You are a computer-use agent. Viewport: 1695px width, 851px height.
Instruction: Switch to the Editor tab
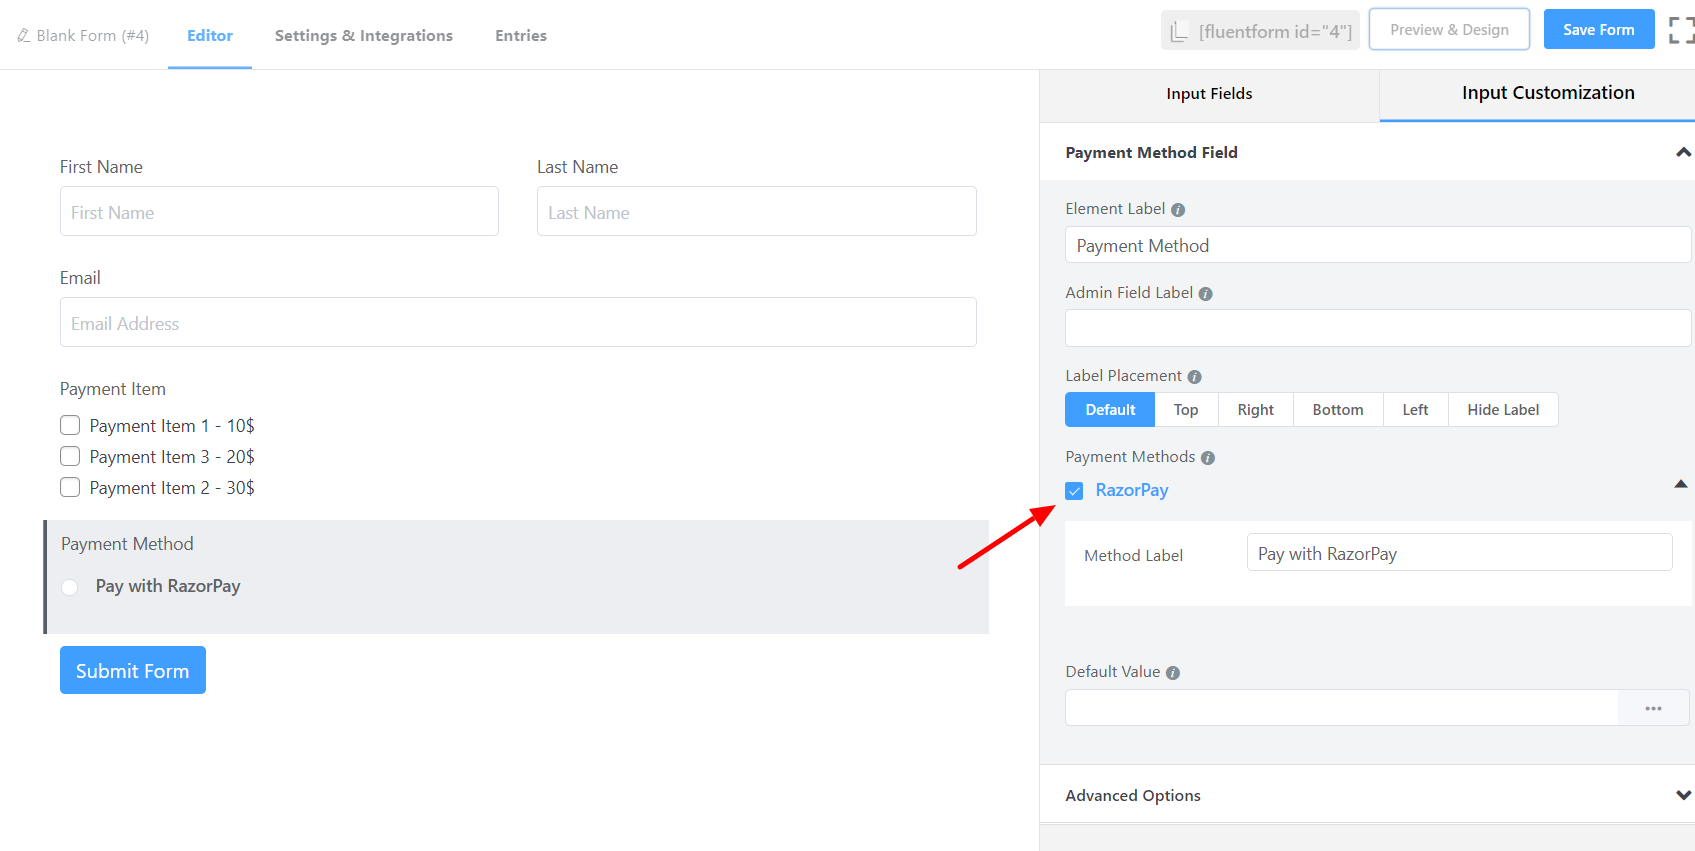210,35
